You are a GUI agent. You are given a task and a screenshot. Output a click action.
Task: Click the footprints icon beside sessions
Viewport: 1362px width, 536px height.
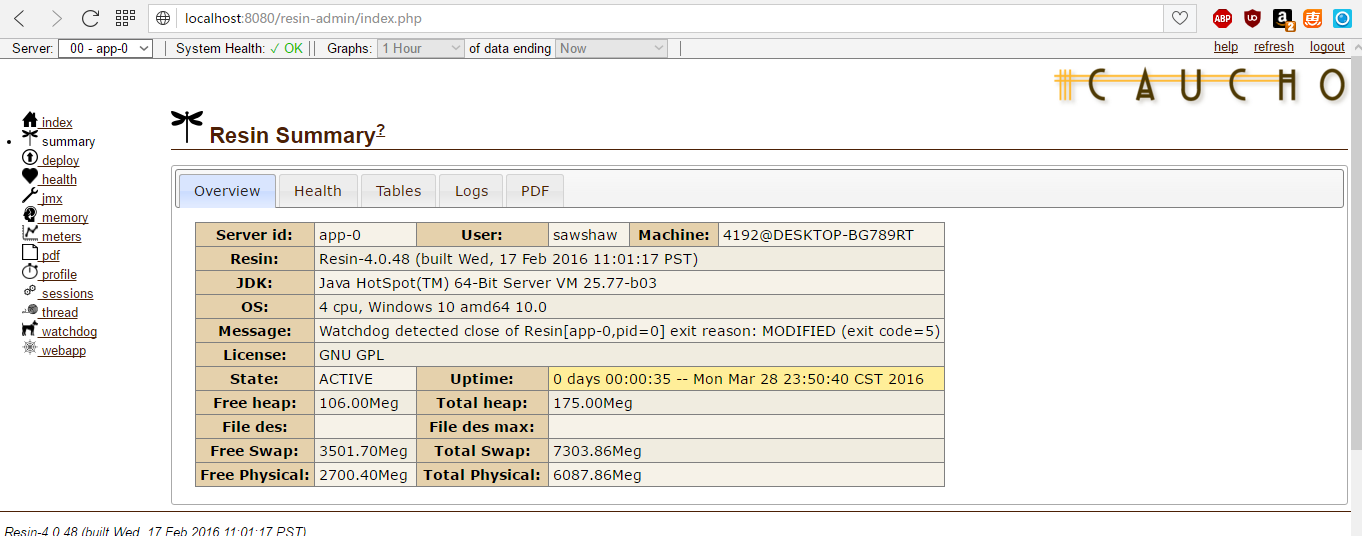point(30,291)
